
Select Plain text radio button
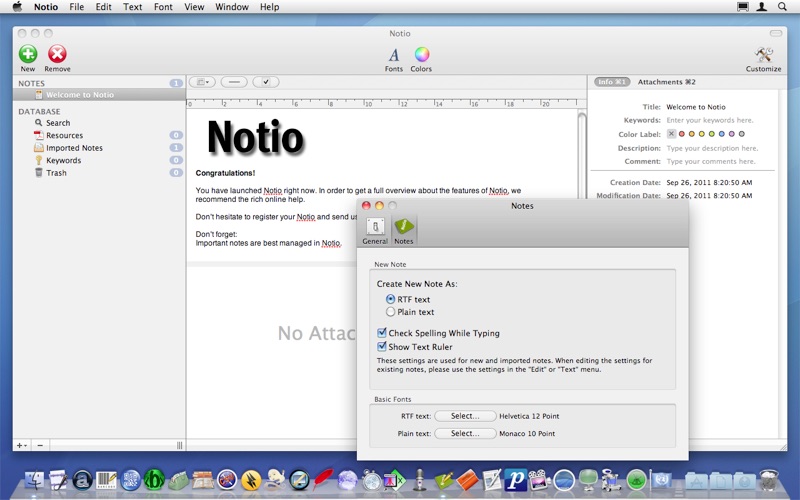(x=390, y=312)
